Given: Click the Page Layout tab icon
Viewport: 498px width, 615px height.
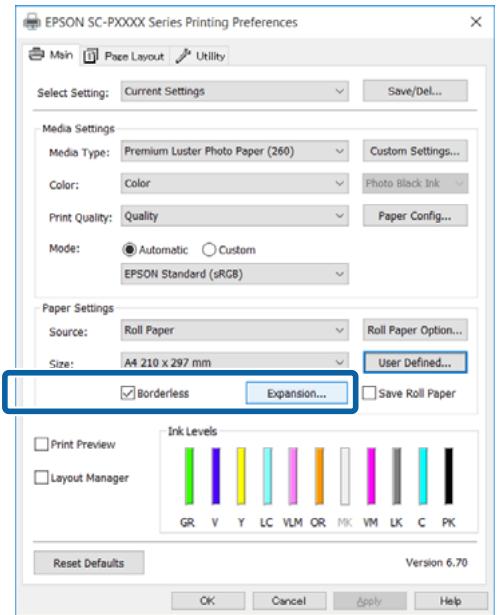Looking at the screenshot, I should tap(90, 56).
